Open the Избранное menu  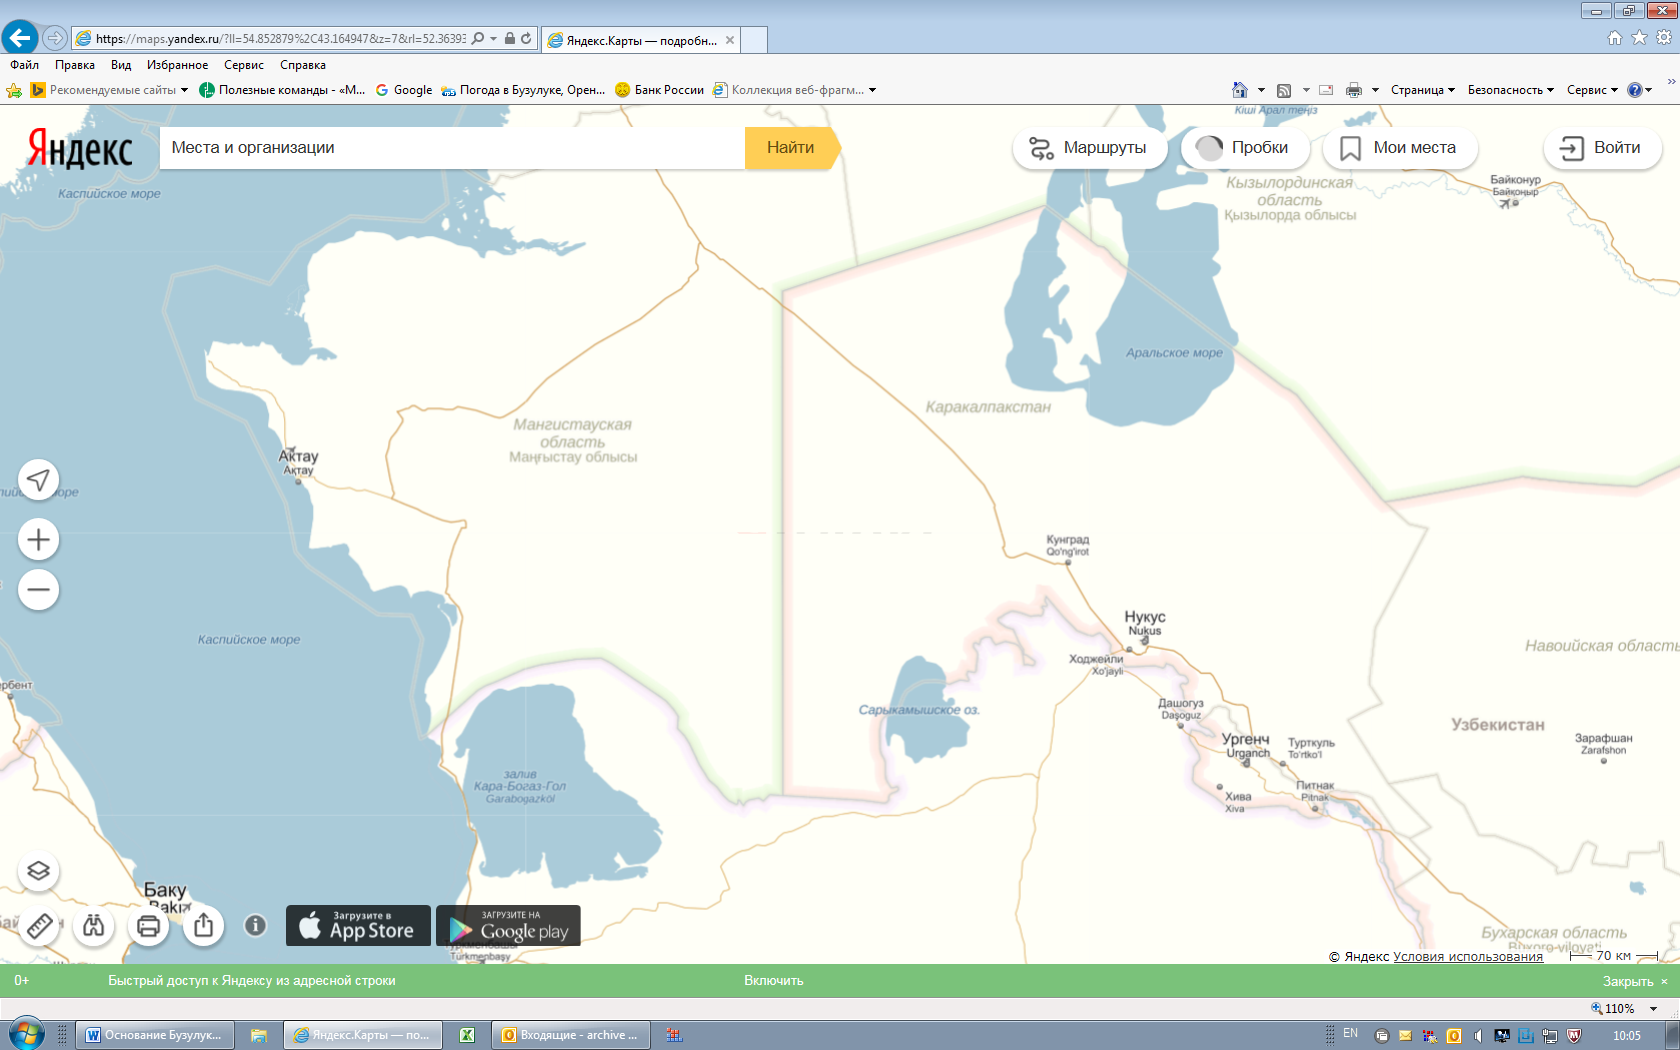(178, 65)
